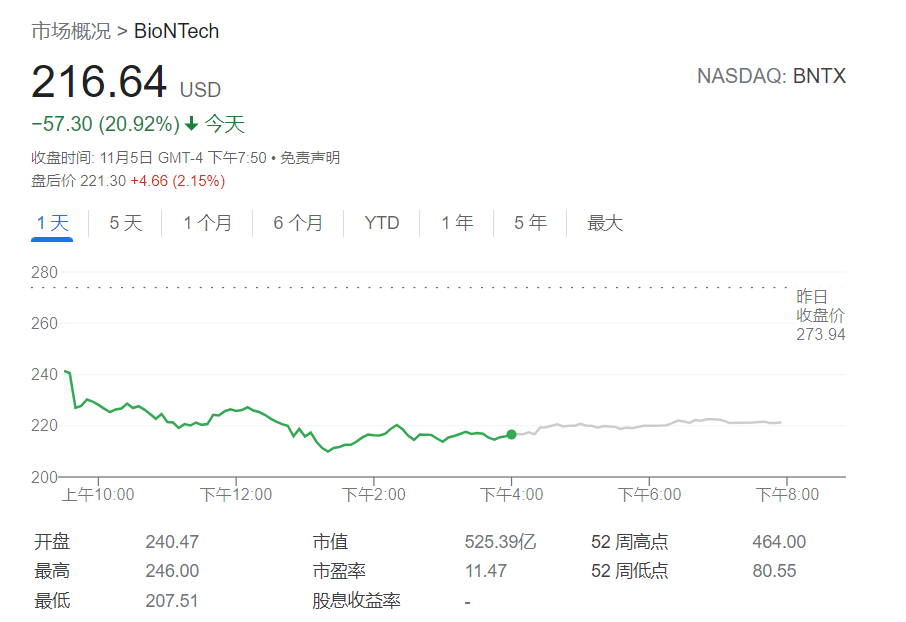This screenshot has height=622, width=906.
Task: Show the 6 个月 price chart
Action: (x=298, y=223)
